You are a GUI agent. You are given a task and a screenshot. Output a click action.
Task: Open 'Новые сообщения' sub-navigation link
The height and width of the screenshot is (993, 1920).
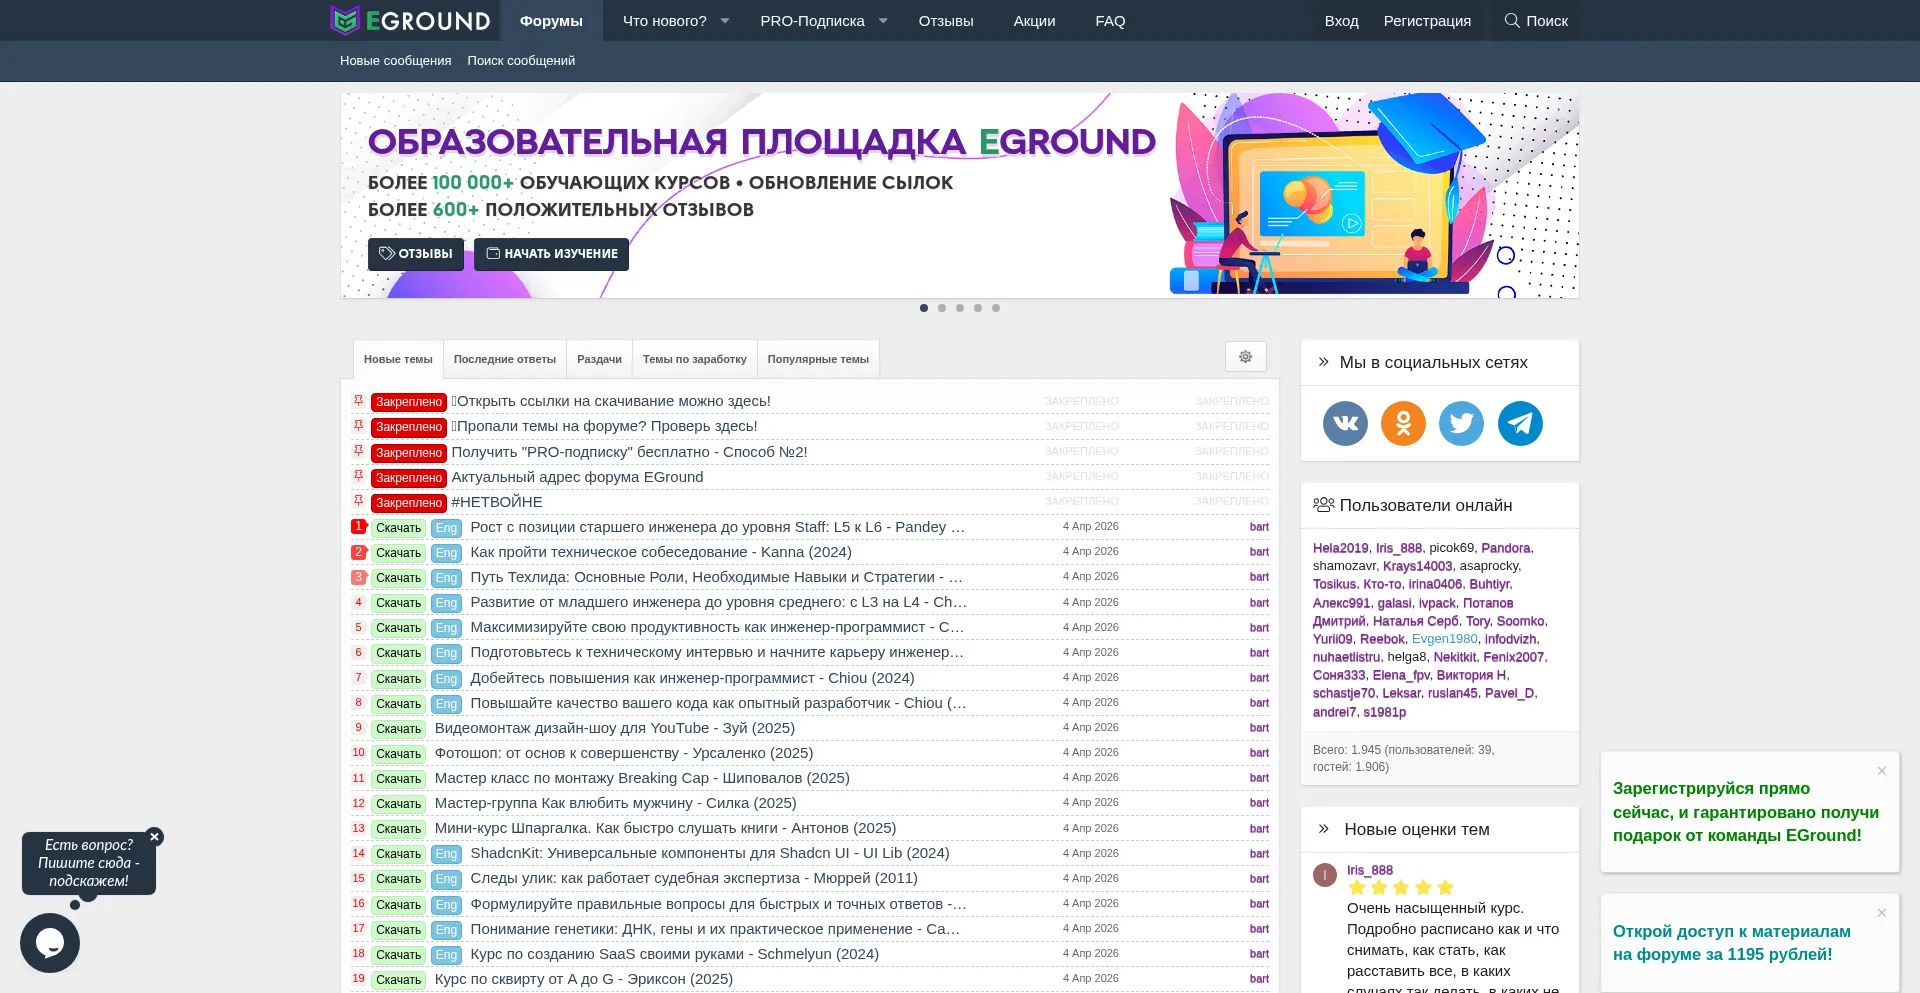pyautogui.click(x=395, y=61)
